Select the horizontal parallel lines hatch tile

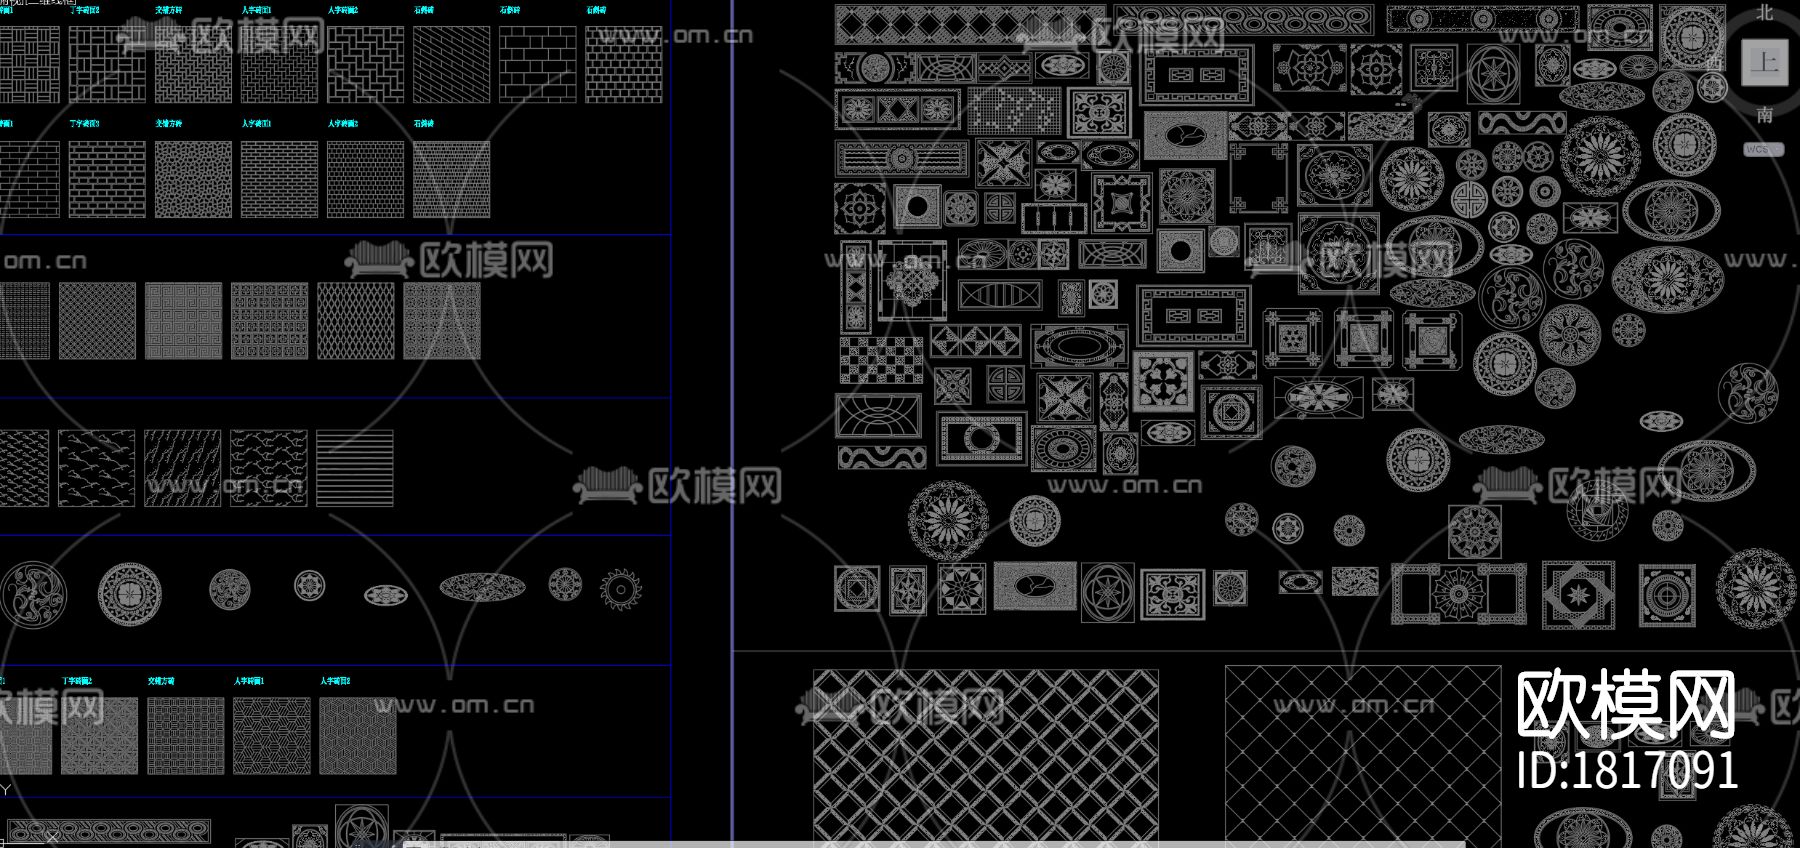point(355,469)
